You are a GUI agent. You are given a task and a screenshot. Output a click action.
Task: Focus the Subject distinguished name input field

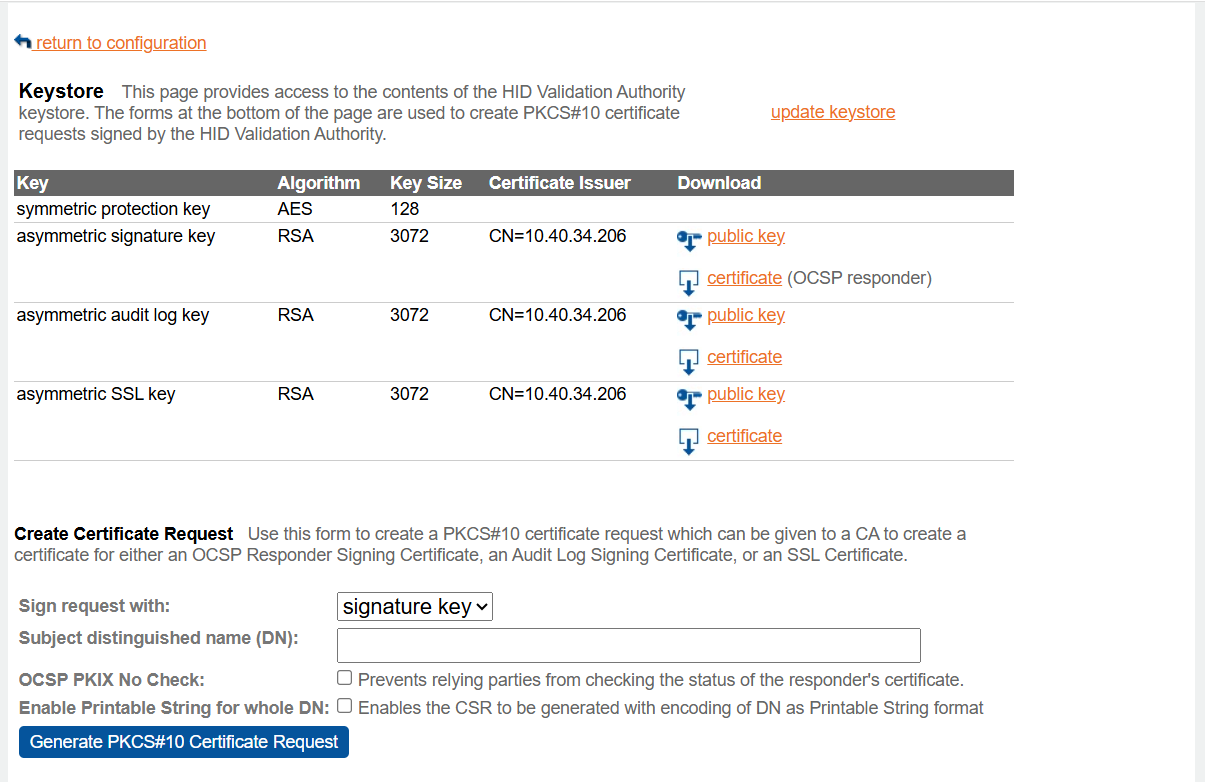(x=628, y=645)
